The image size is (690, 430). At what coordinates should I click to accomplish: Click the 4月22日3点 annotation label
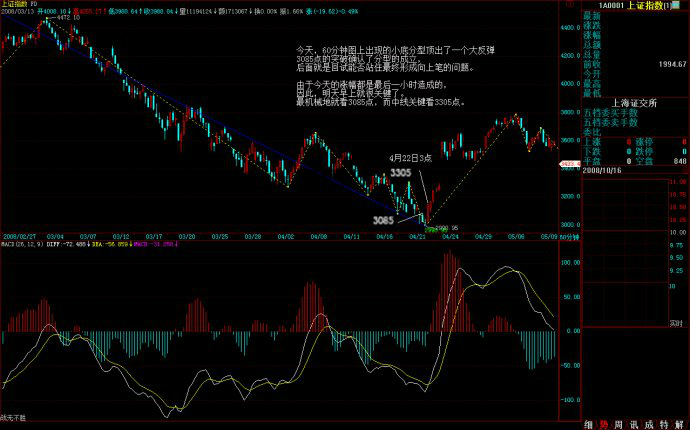coord(410,158)
